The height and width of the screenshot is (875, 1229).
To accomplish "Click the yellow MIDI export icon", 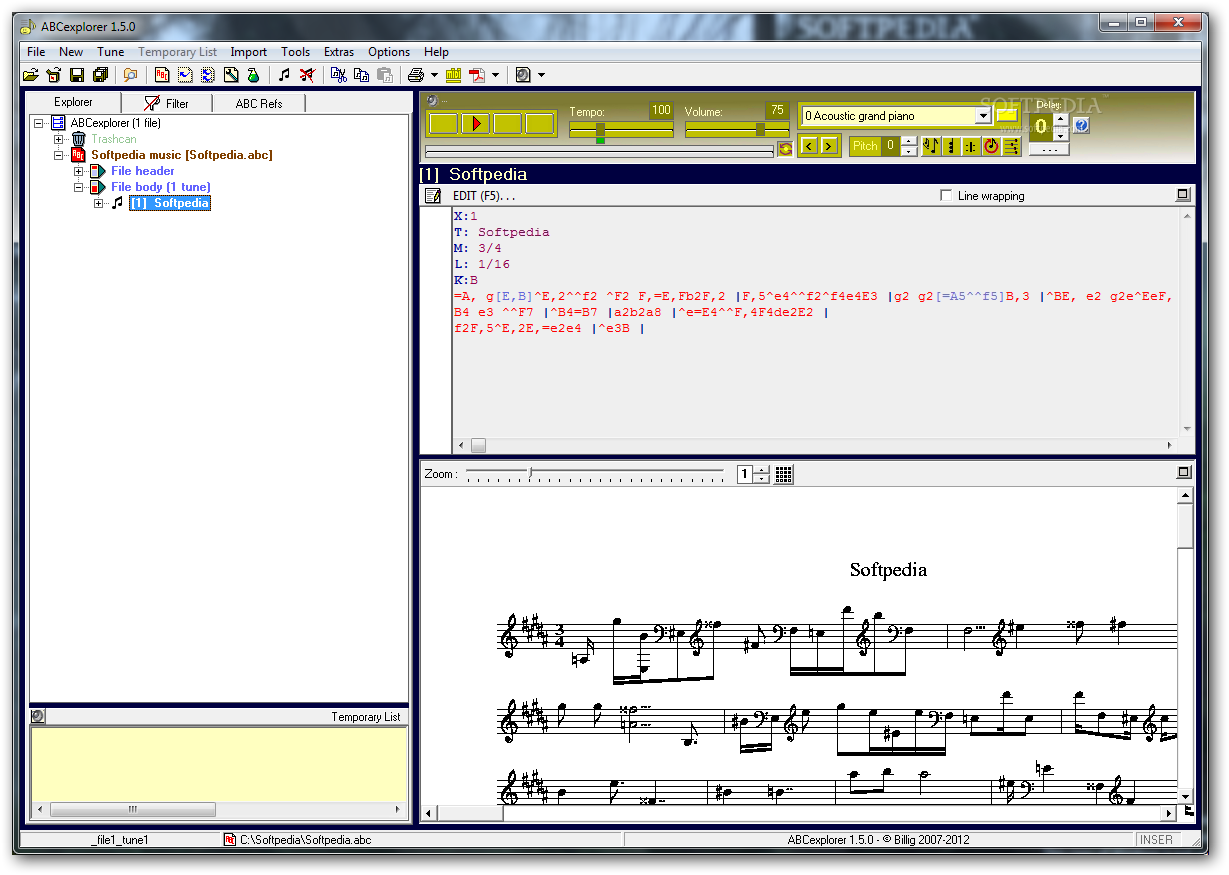I will pyautogui.click(x=453, y=75).
